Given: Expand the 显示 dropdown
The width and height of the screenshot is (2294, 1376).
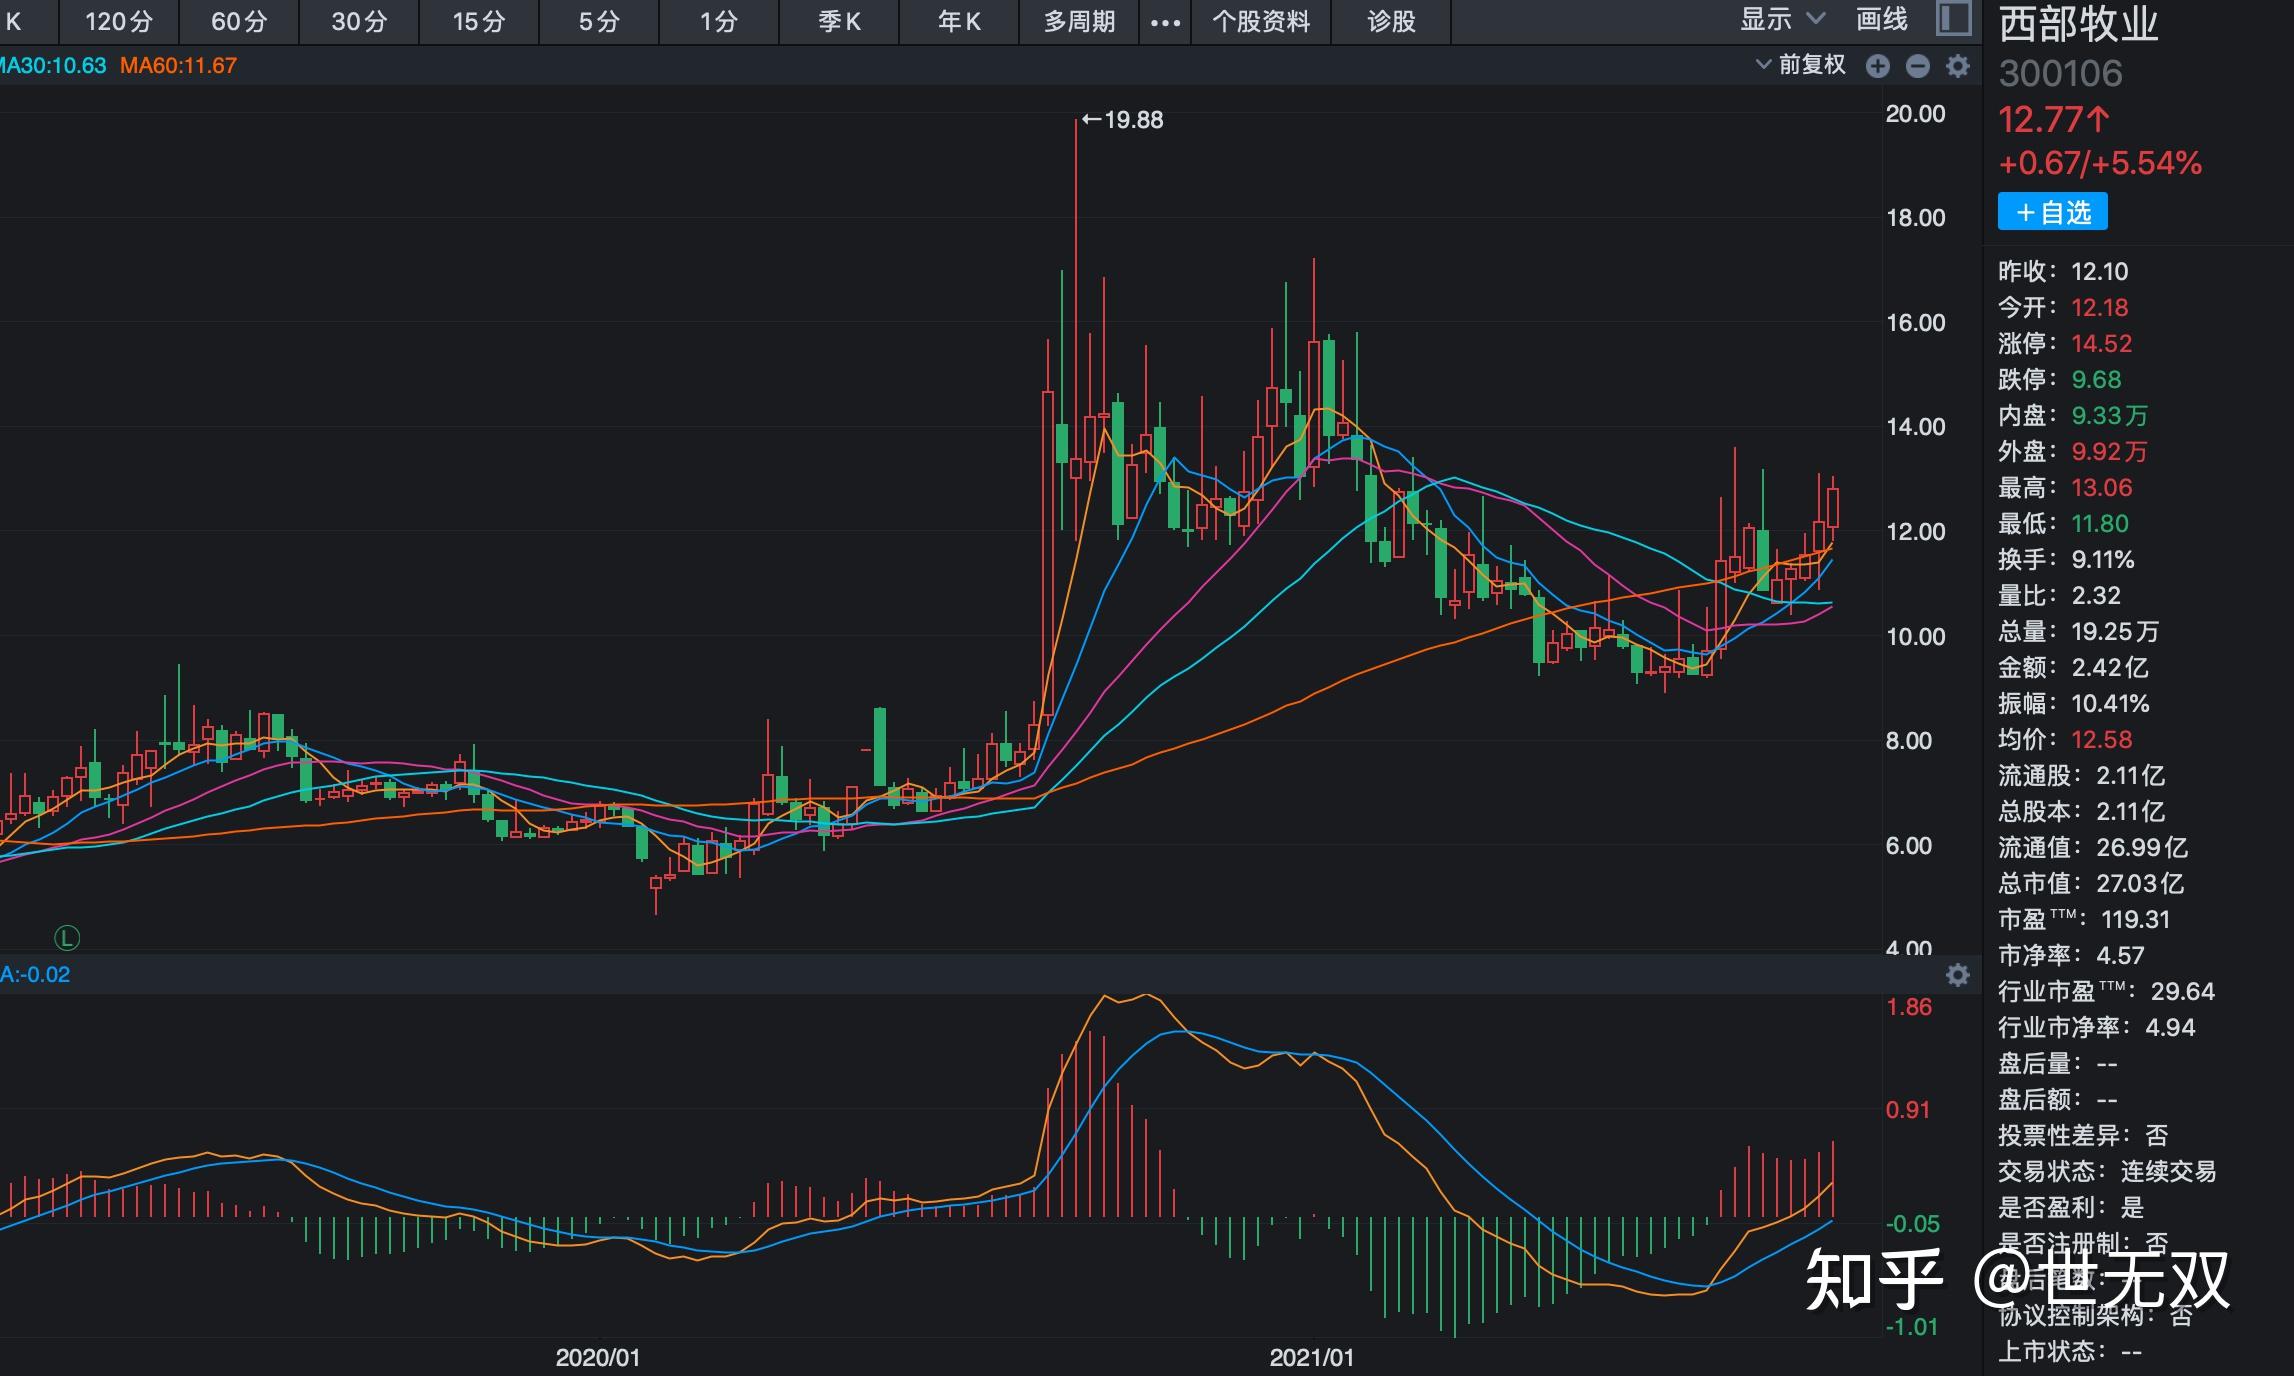Looking at the screenshot, I should (1783, 19).
